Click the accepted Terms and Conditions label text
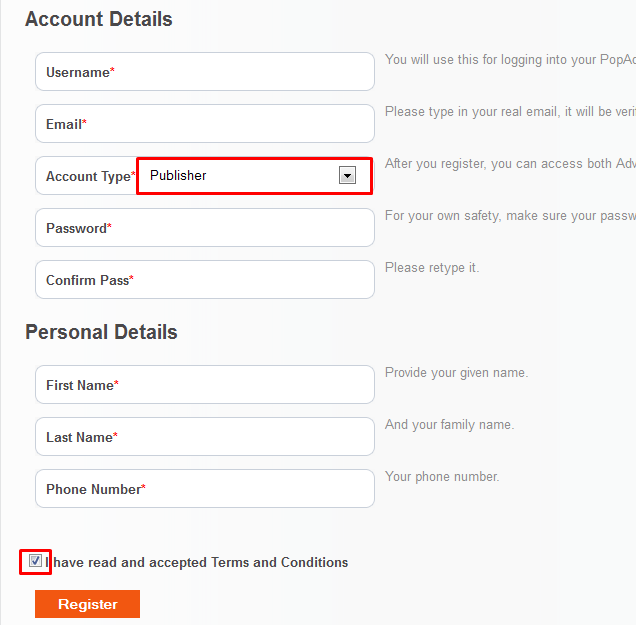 [196, 562]
